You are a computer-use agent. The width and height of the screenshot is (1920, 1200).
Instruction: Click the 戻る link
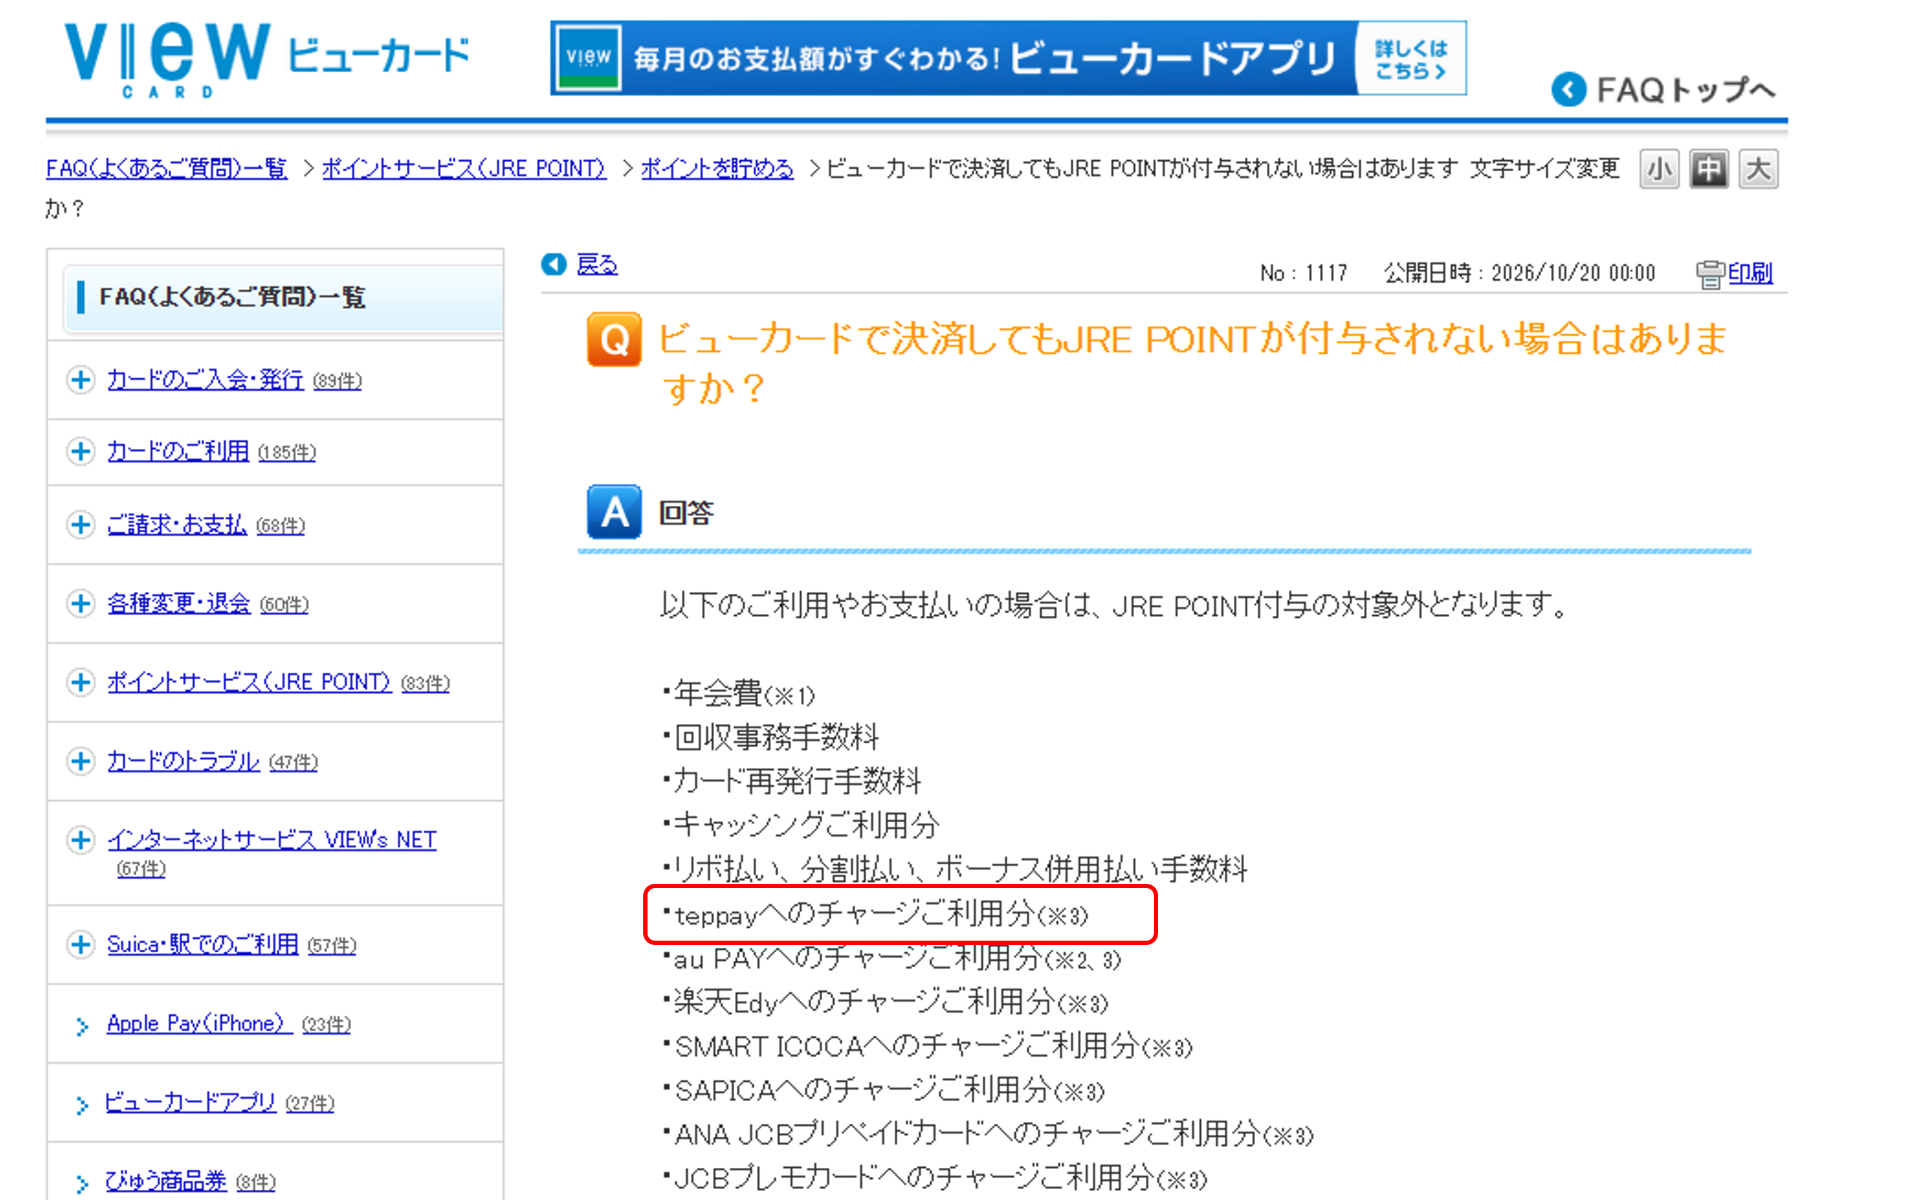(x=597, y=264)
